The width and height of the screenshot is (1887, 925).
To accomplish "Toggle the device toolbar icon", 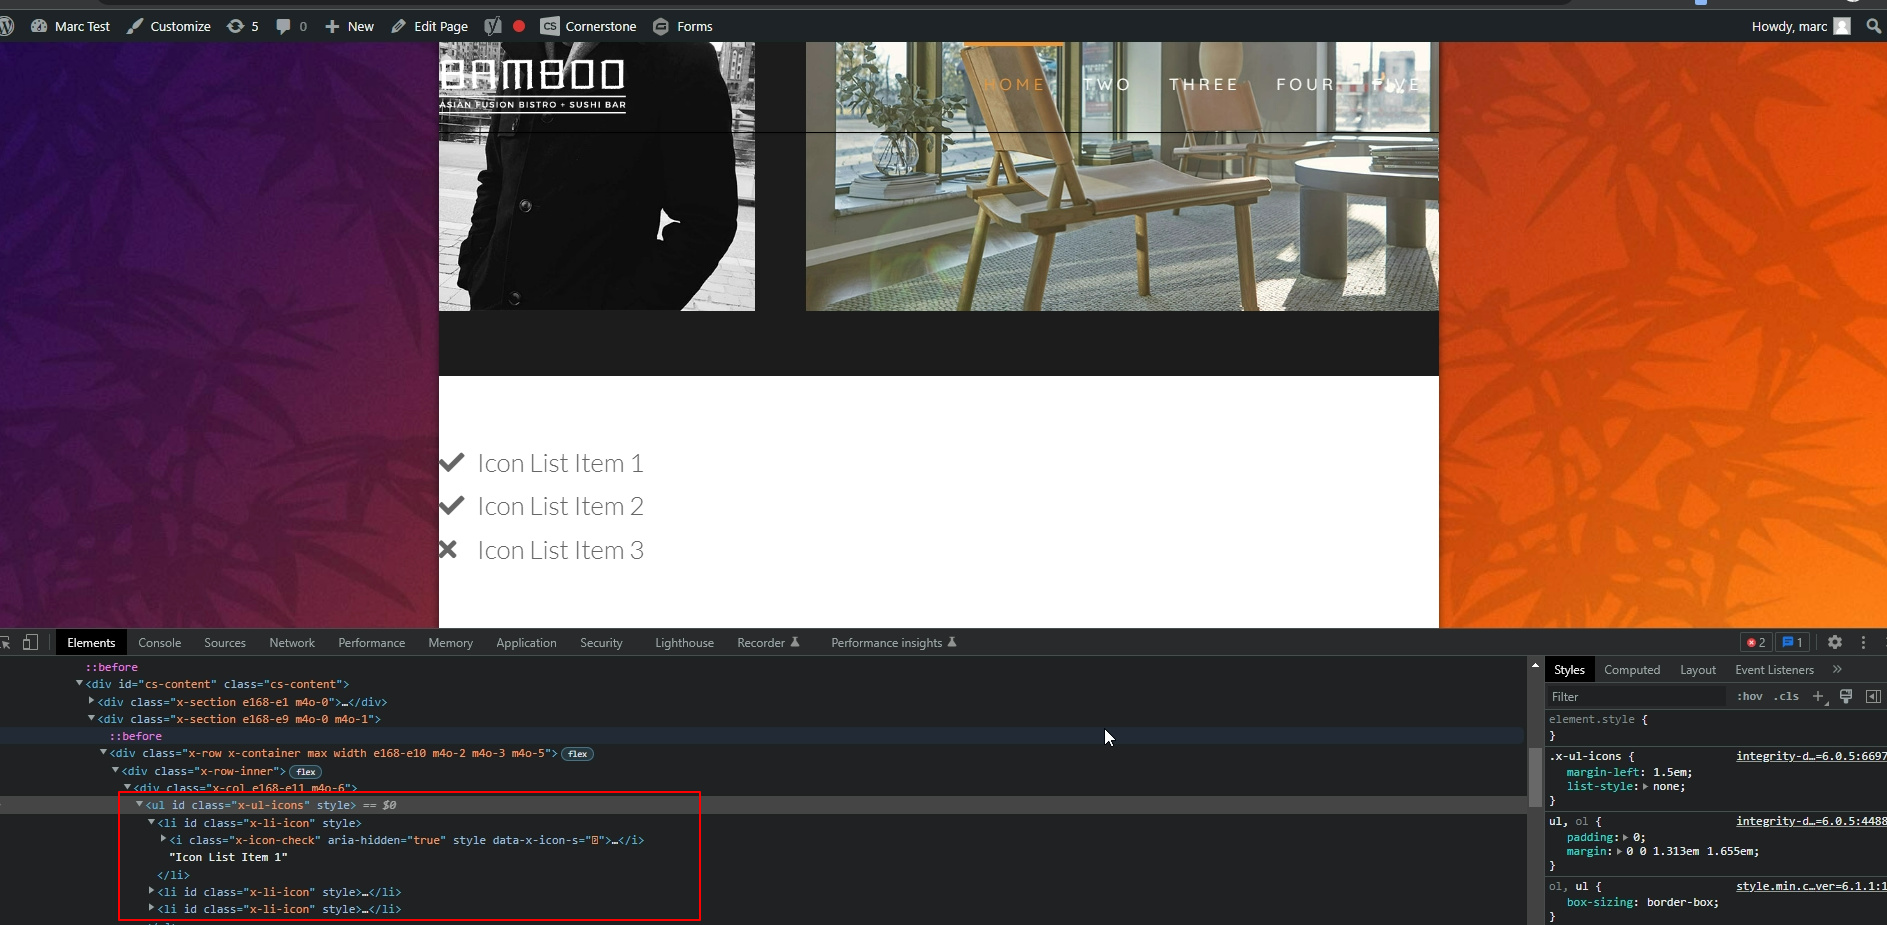I will pos(31,643).
